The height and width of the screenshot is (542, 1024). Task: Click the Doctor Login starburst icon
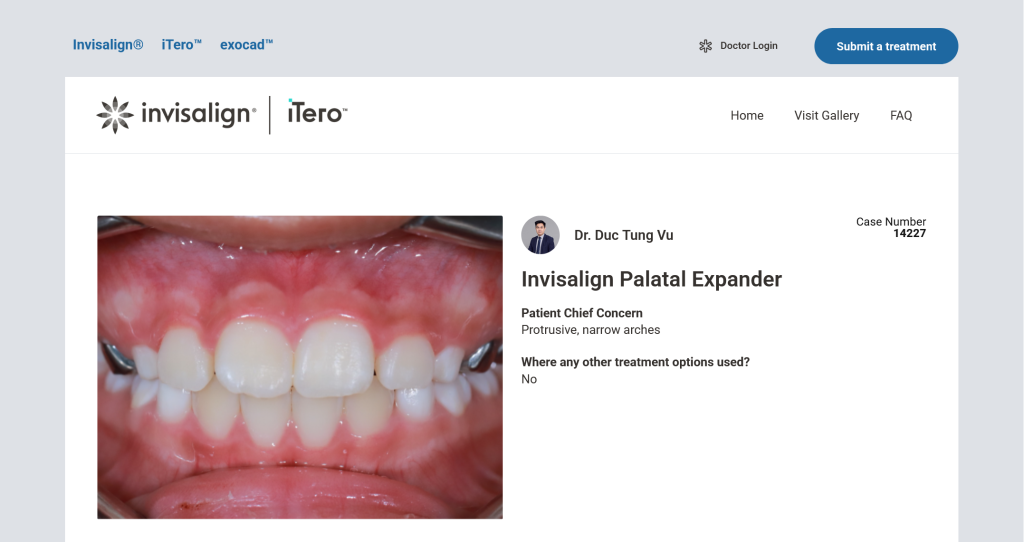(x=705, y=46)
